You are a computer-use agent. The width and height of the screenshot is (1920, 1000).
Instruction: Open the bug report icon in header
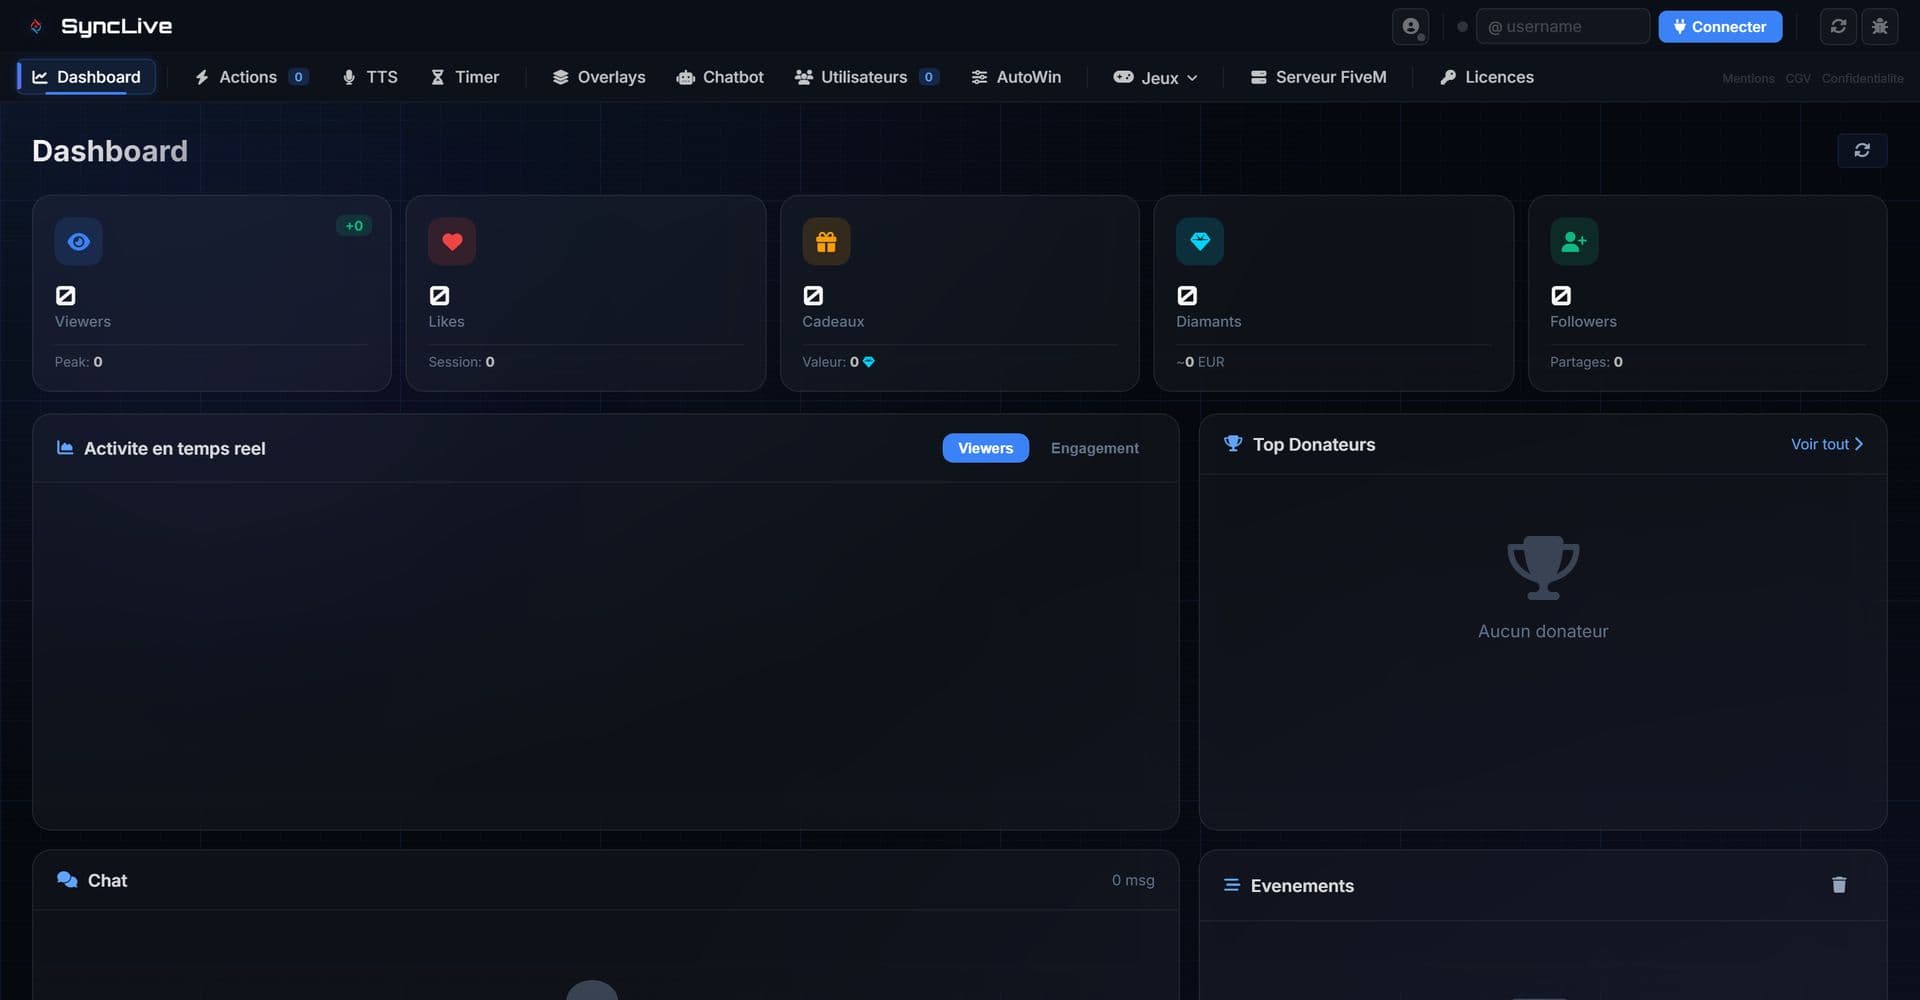pyautogui.click(x=1880, y=26)
